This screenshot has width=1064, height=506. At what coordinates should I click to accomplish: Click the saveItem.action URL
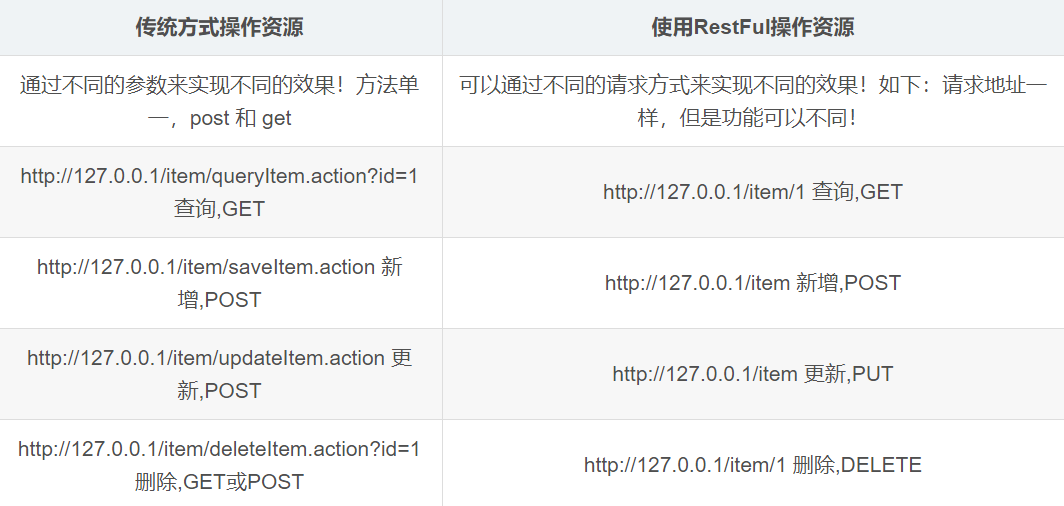pos(206,267)
